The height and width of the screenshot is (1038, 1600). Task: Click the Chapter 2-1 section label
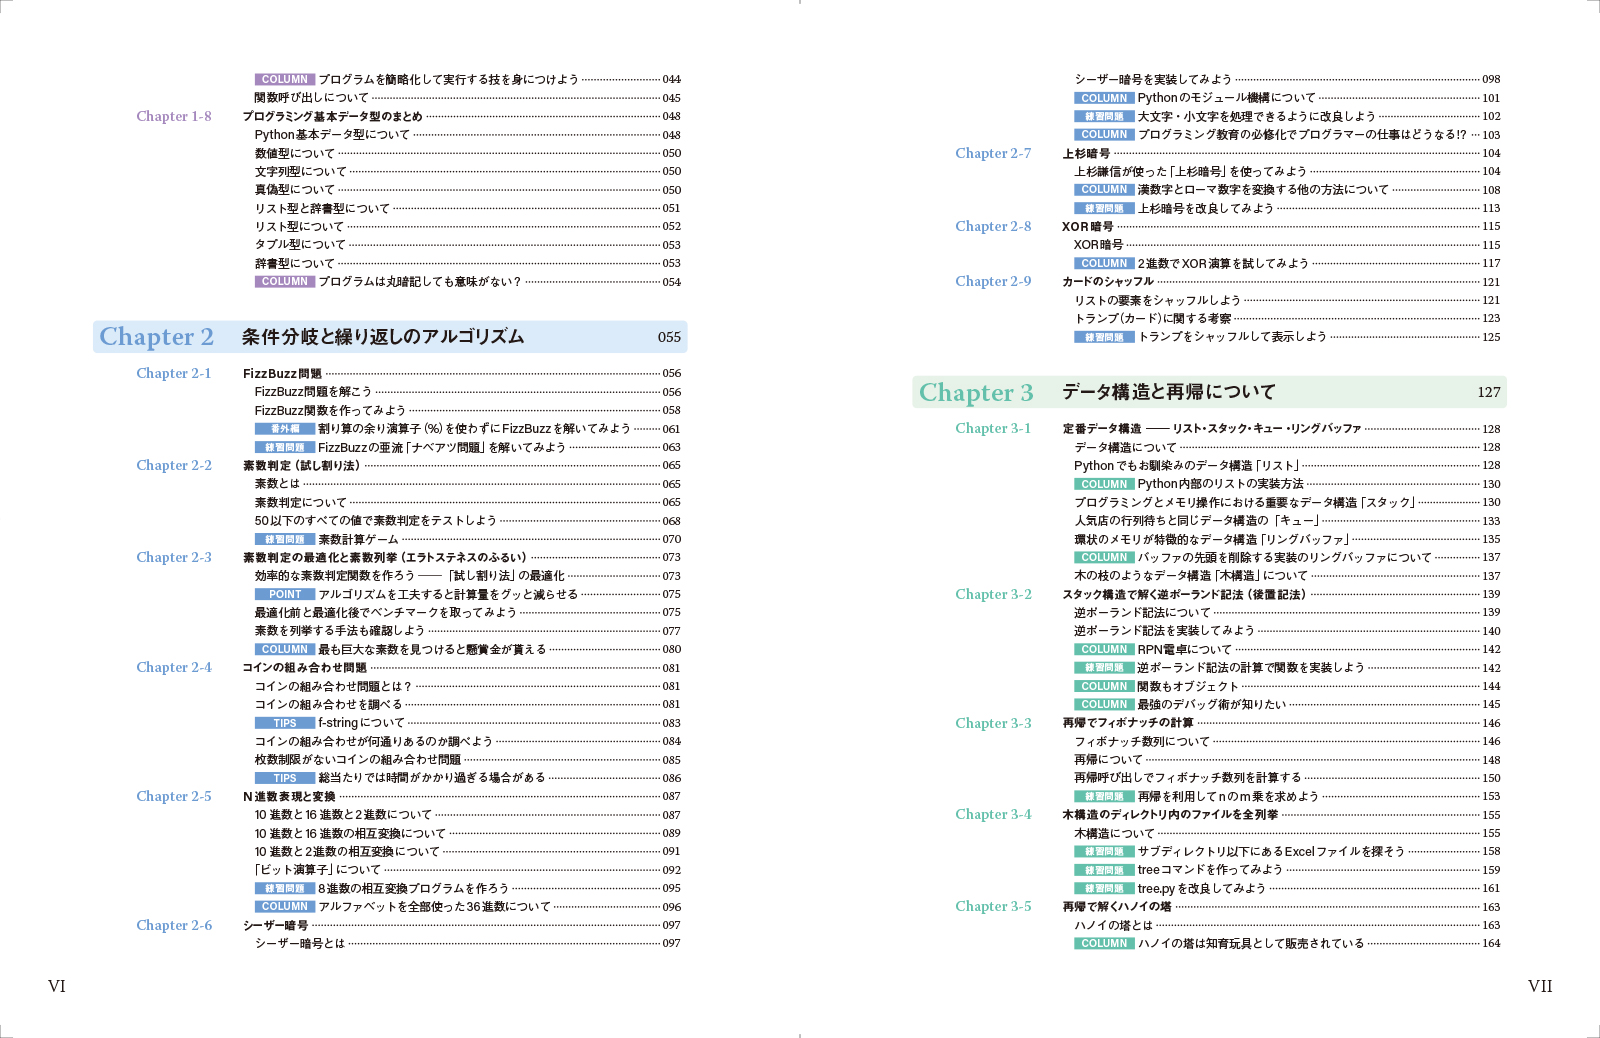click(x=174, y=373)
